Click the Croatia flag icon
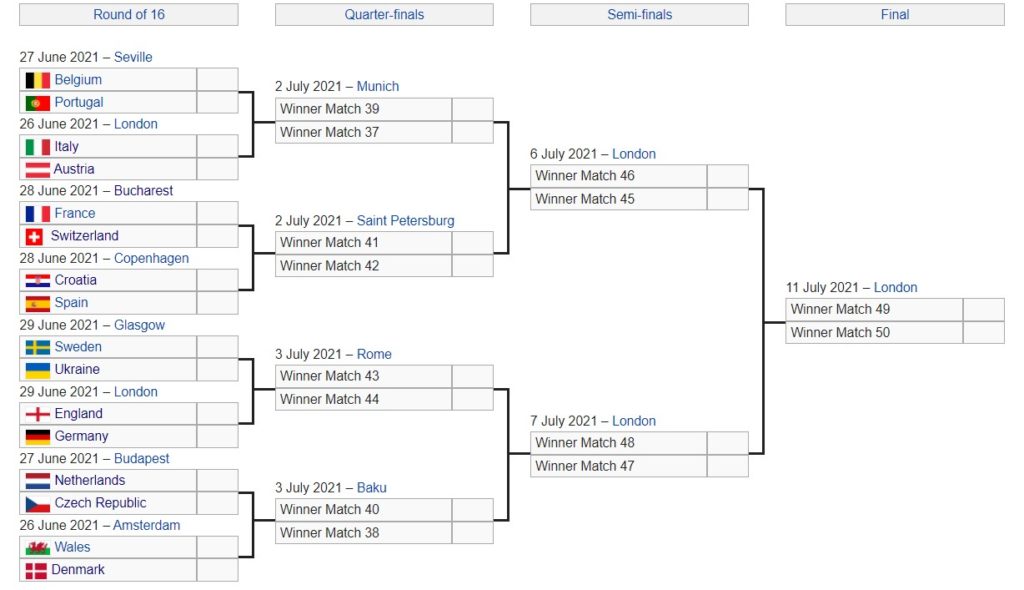Viewport: 1024px width, 590px height. point(38,281)
